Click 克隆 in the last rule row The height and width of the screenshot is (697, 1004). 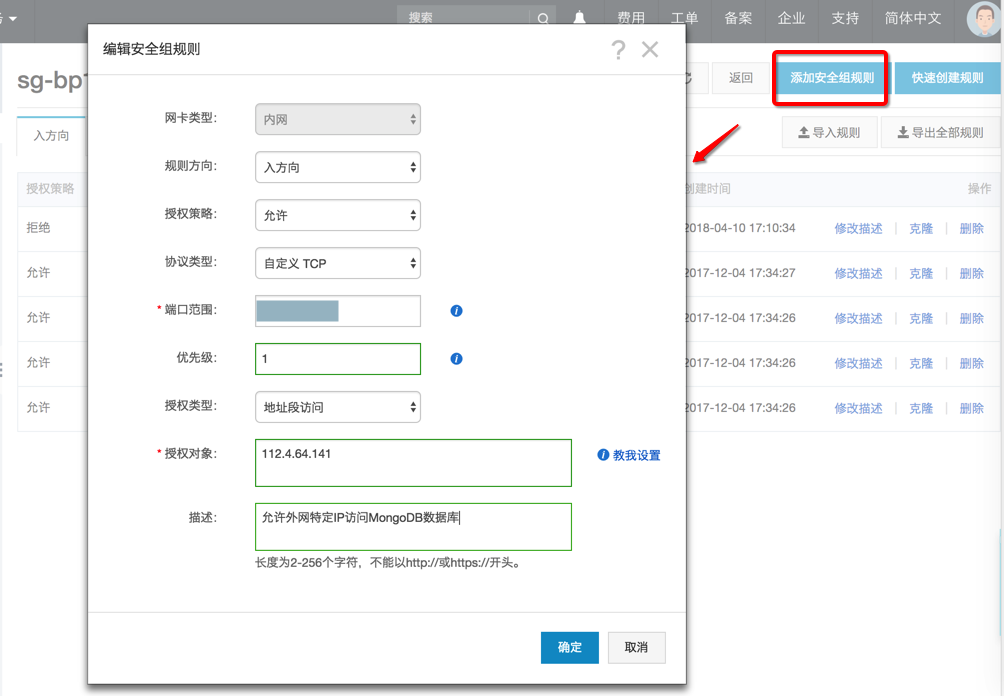pyautogui.click(x=921, y=408)
